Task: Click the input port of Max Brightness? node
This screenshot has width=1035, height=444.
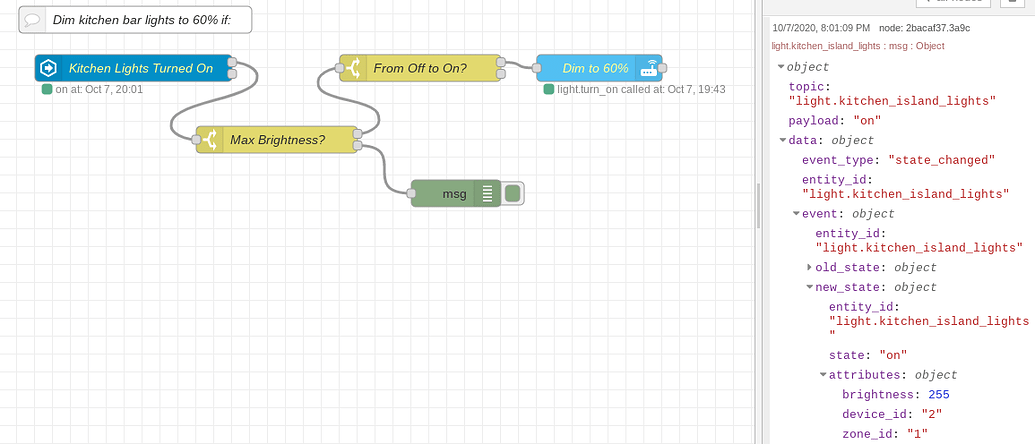Action: point(196,140)
